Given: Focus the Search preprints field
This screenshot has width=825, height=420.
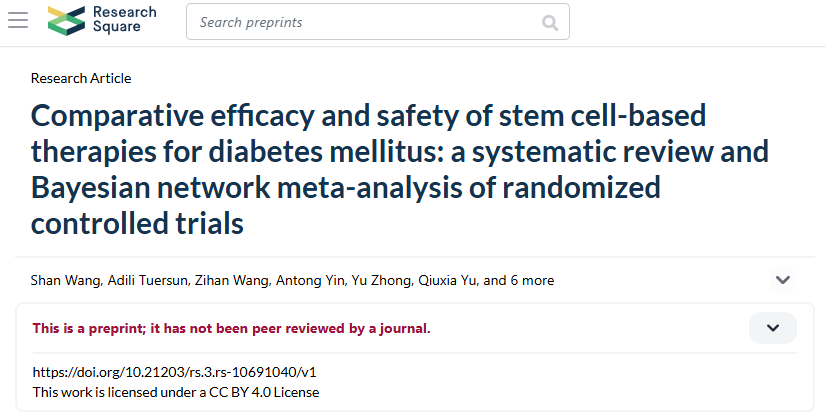Looking at the screenshot, I should click(378, 22).
